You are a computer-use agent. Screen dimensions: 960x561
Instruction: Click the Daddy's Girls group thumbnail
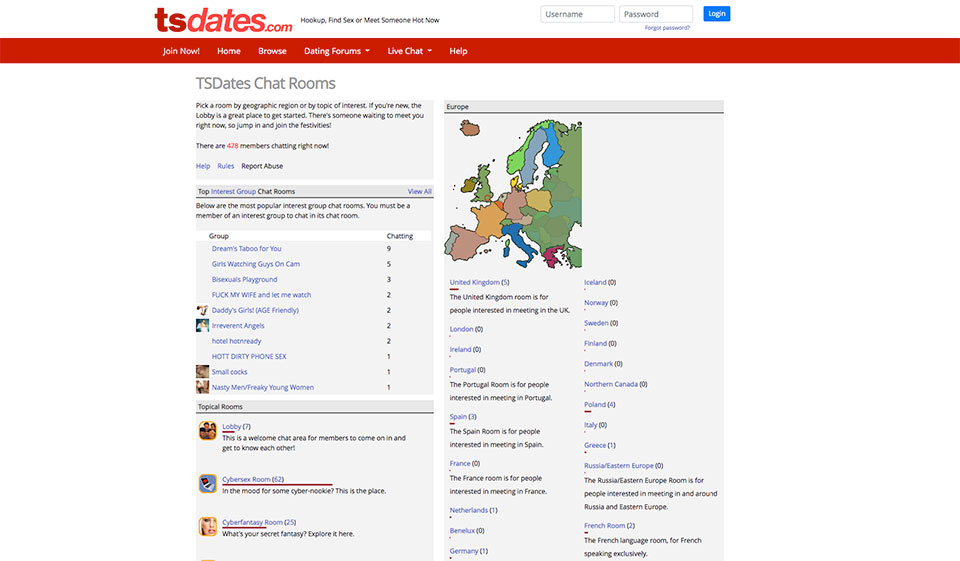[203, 310]
